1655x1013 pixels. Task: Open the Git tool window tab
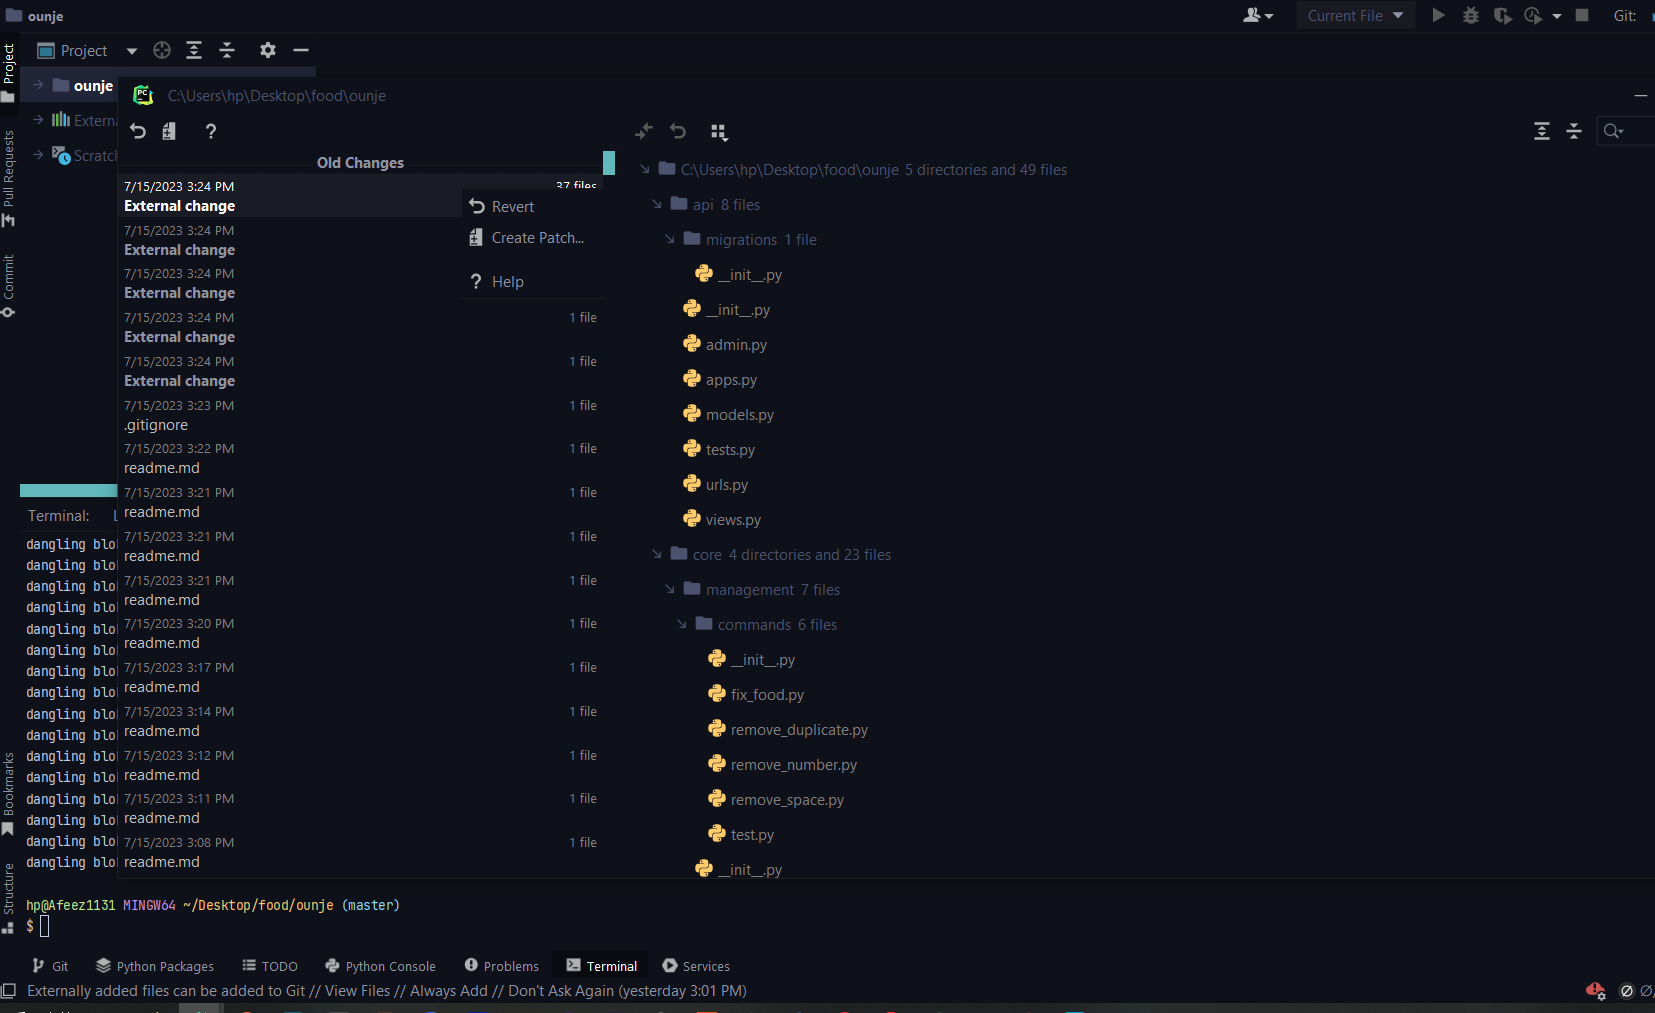50,966
